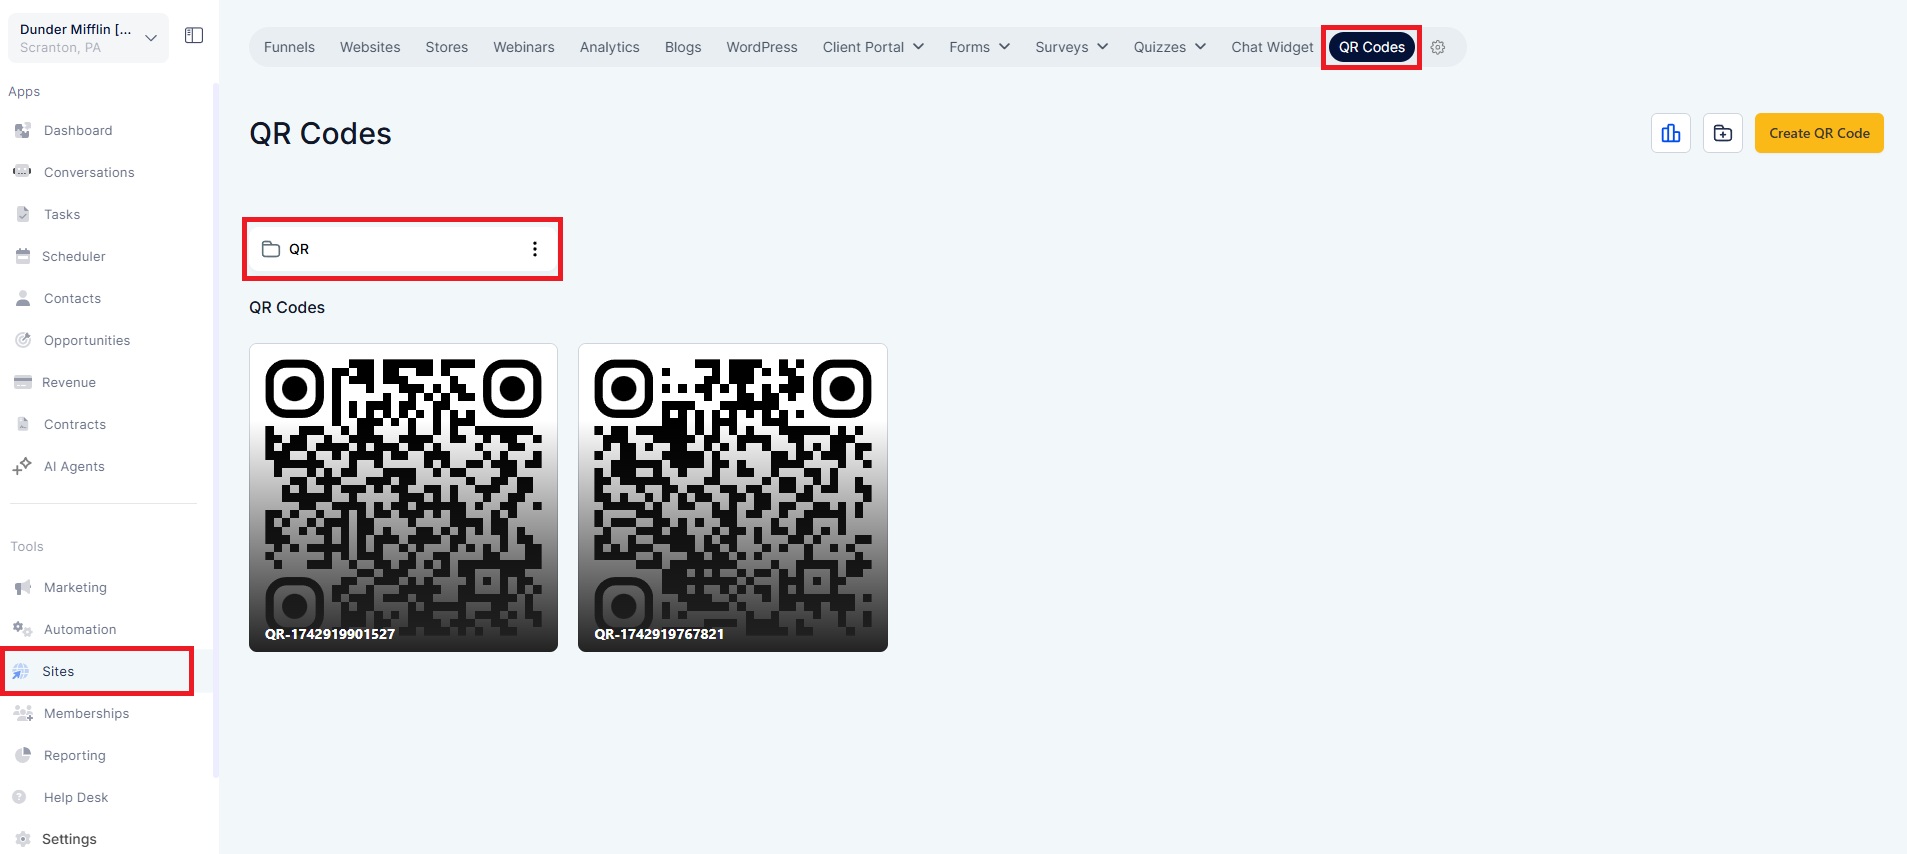Click the create new folder icon
1907x854 pixels.
(x=1723, y=133)
